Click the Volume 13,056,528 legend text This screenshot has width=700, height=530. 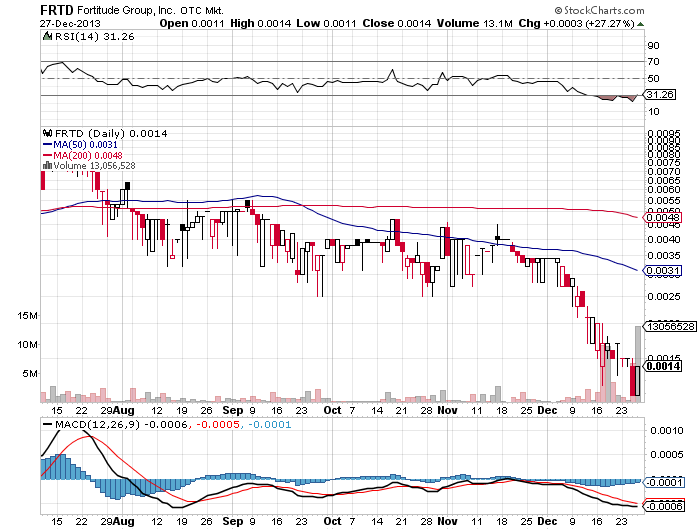coord(94,166)
